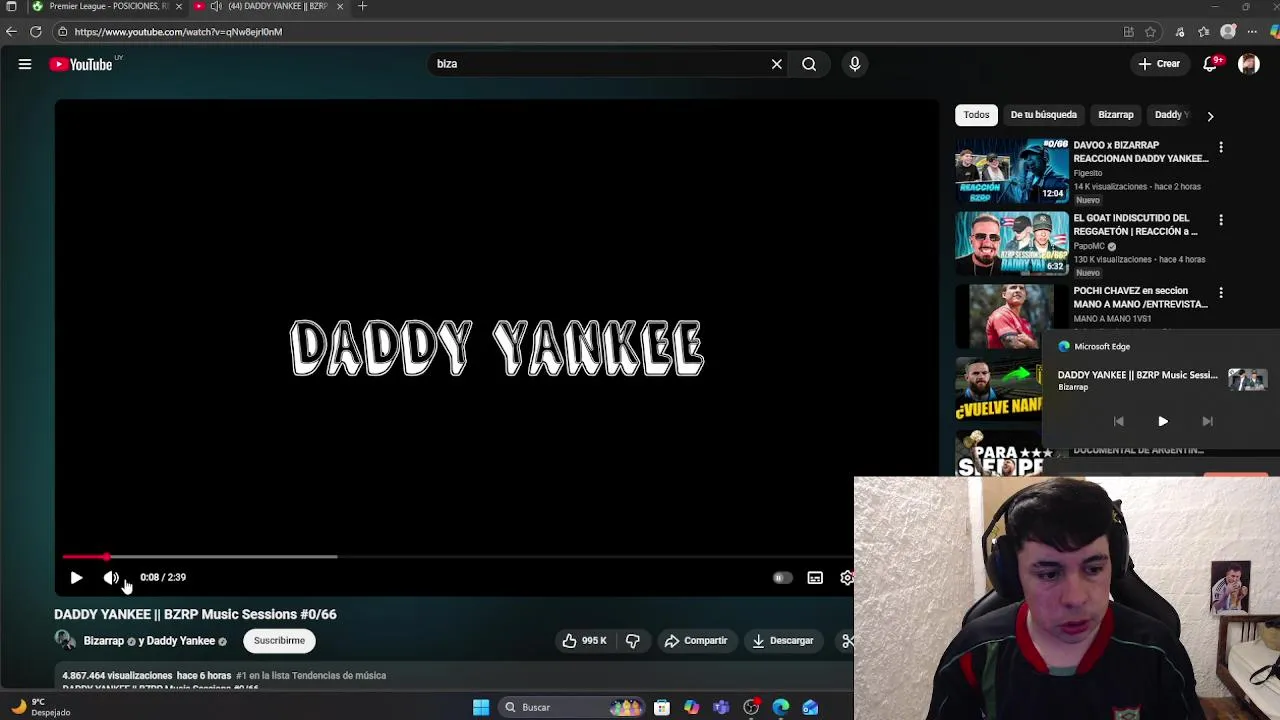Open options for the POCHI CHAVEZ video

point(1220,293)
